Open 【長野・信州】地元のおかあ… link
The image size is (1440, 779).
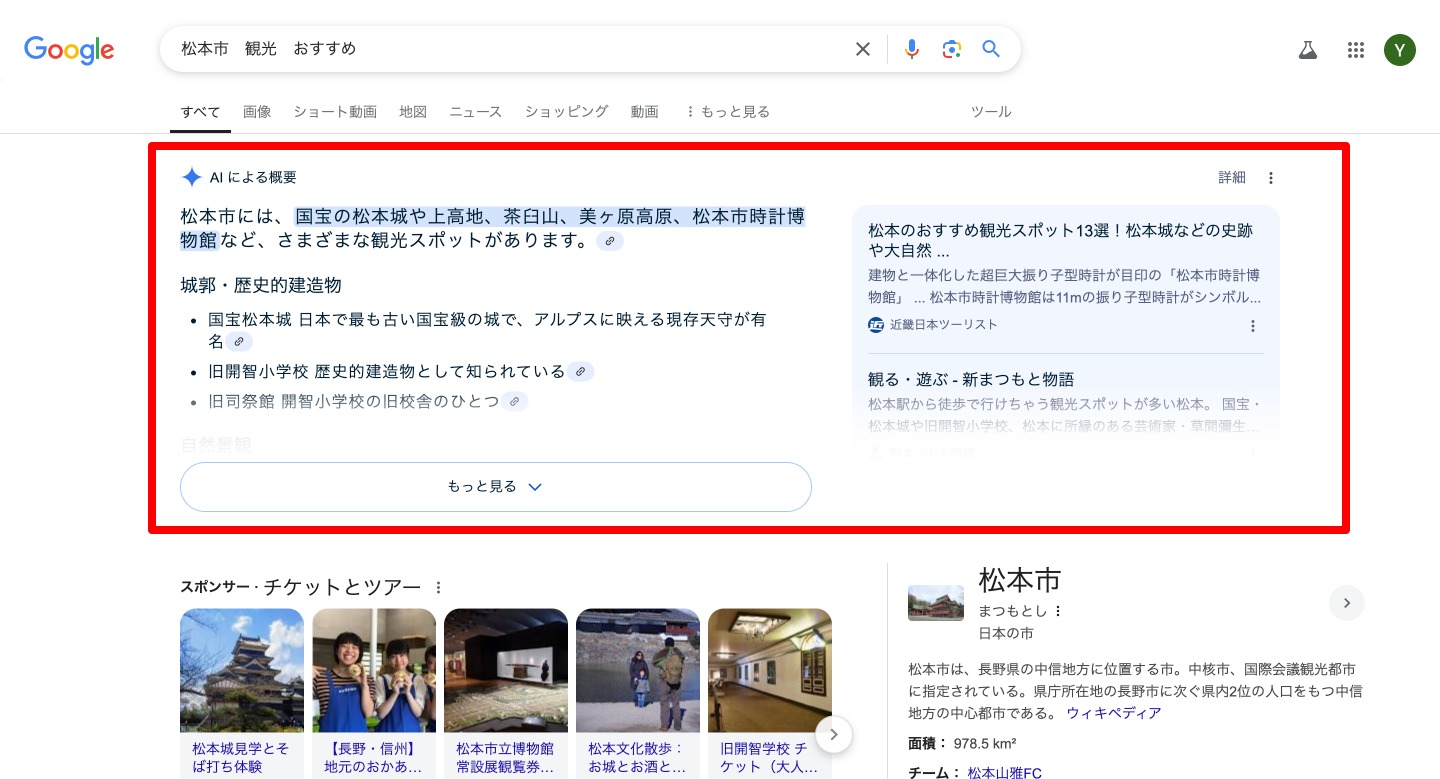click(373, 757)
